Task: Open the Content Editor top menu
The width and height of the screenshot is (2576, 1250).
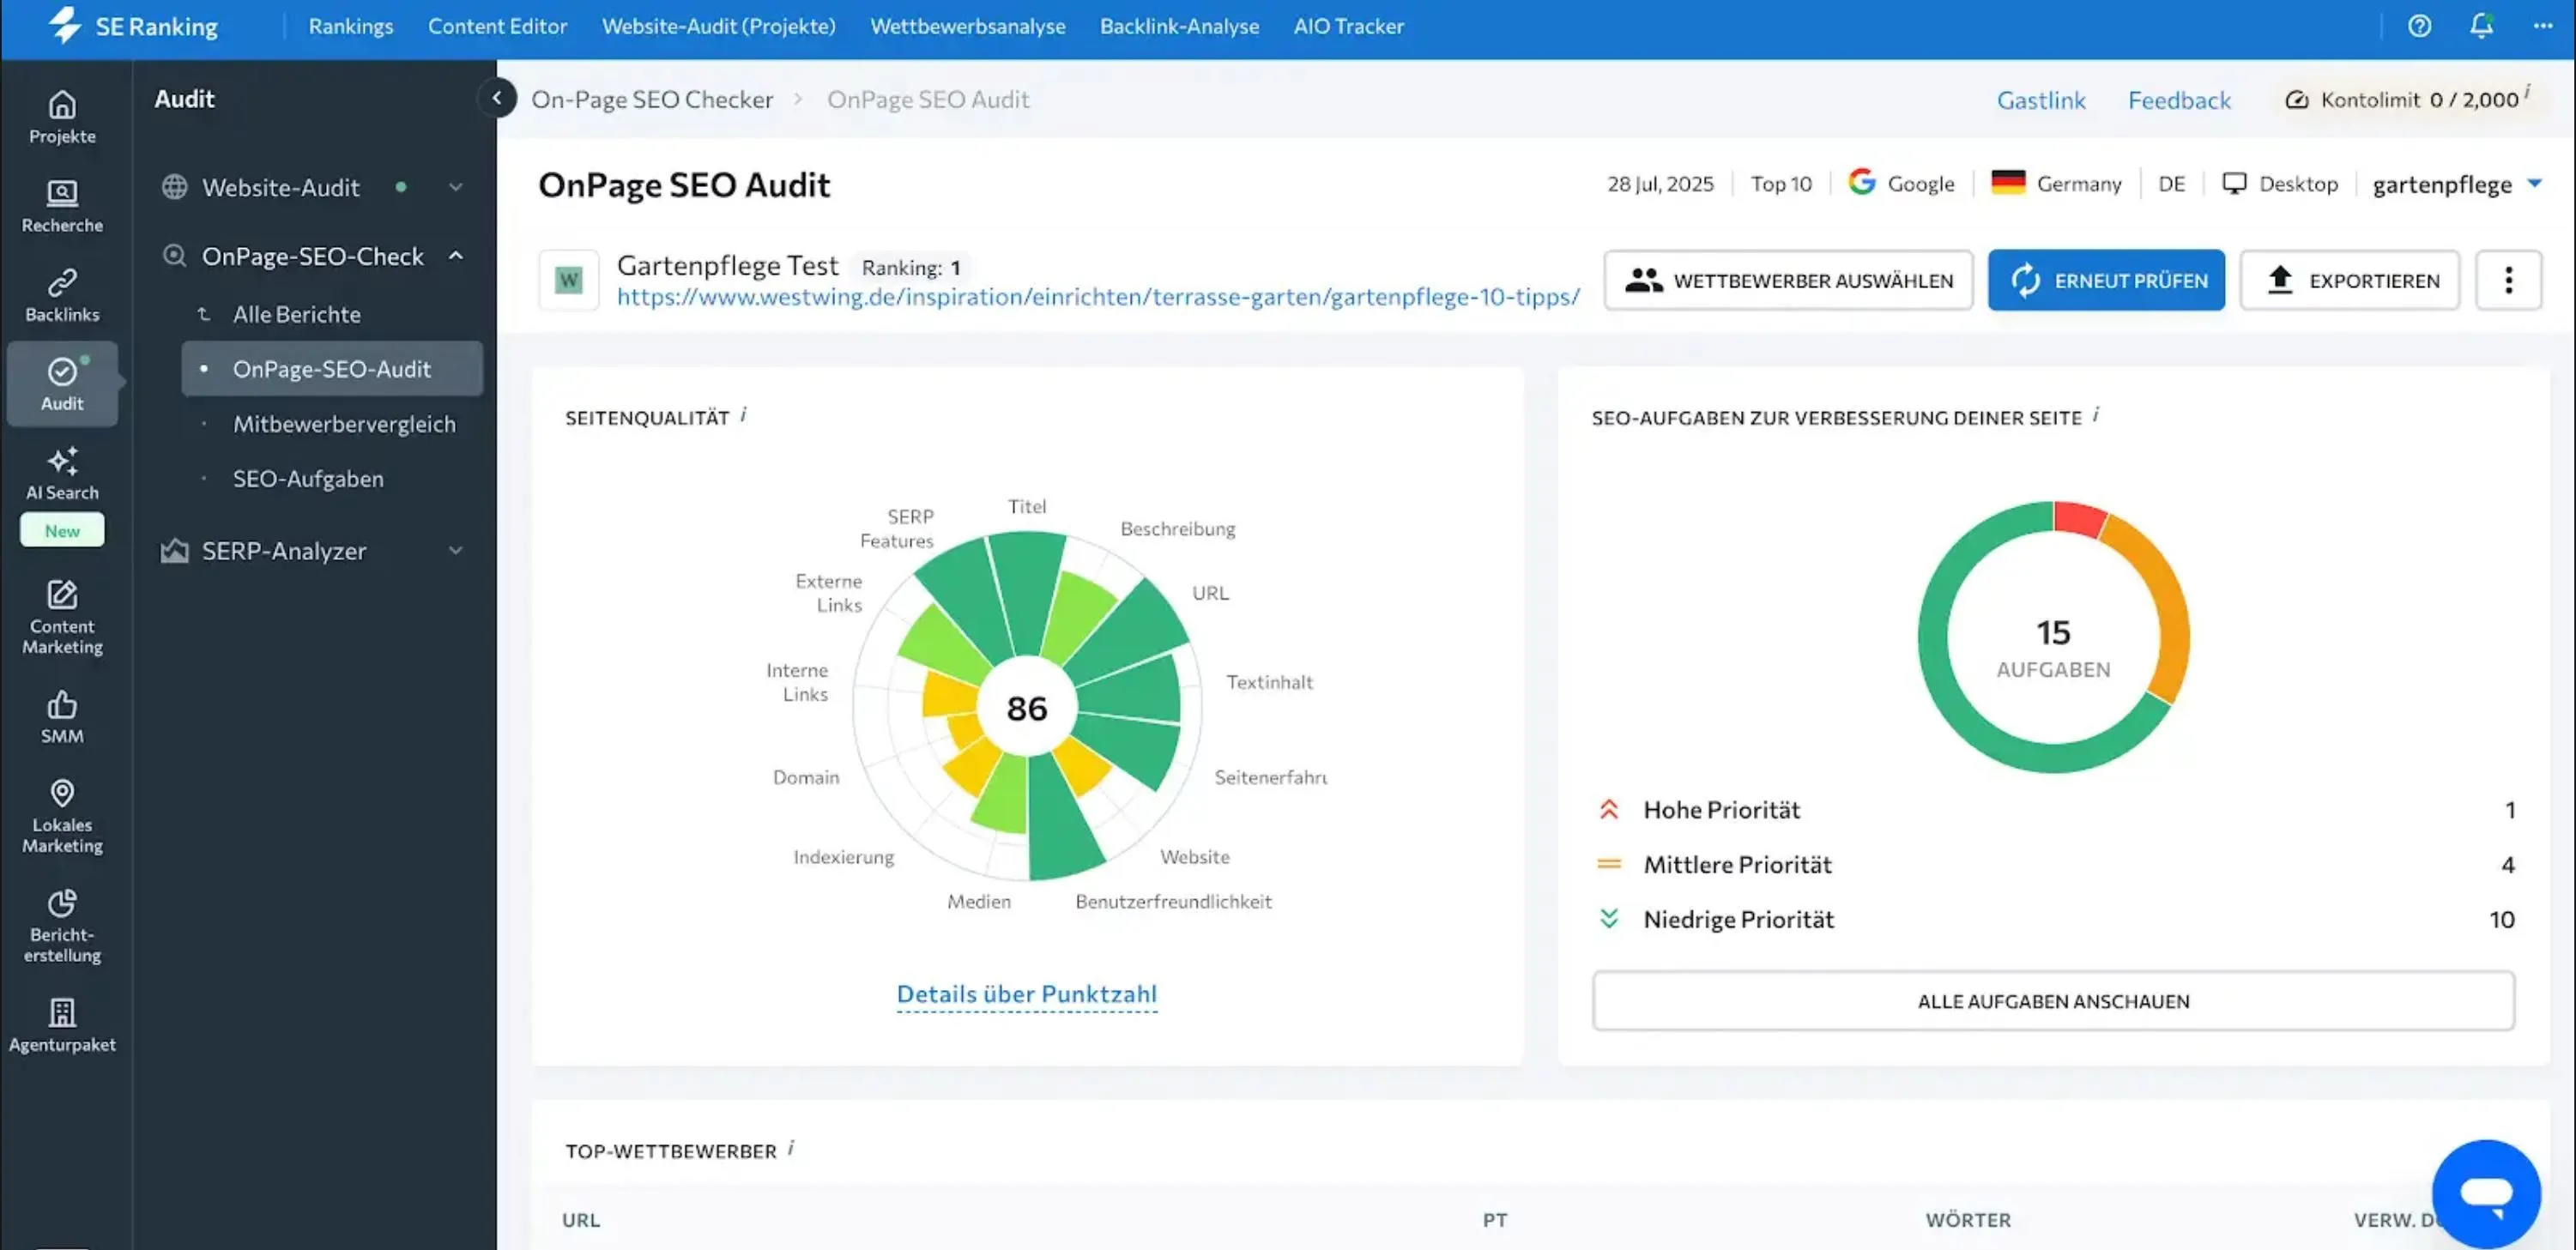Action: [497, 26]
